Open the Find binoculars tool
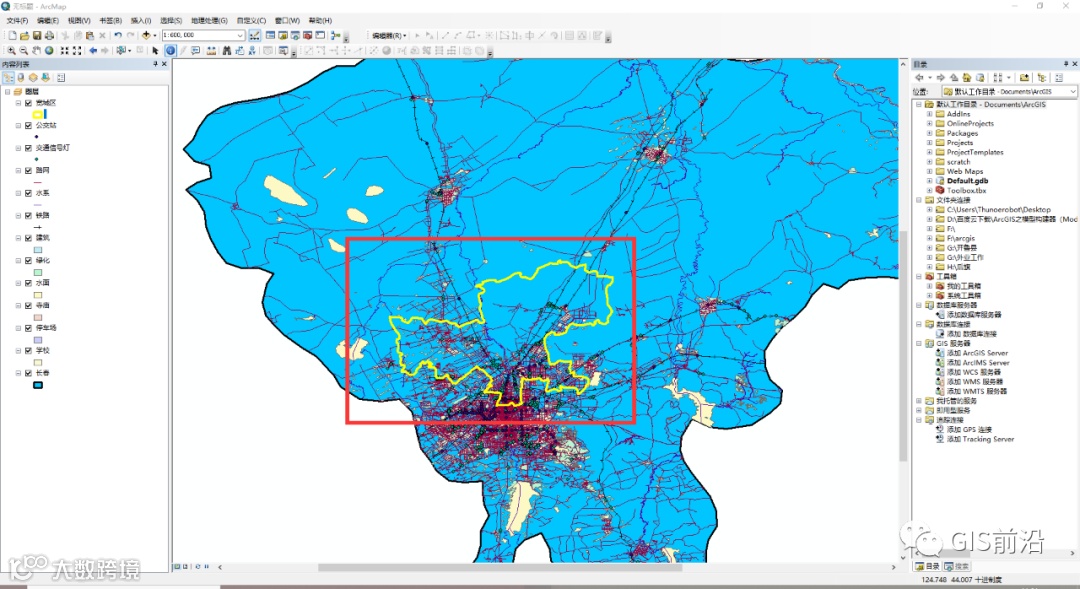1080x589 pixels. pyautogui.click(x=226, y=50)
